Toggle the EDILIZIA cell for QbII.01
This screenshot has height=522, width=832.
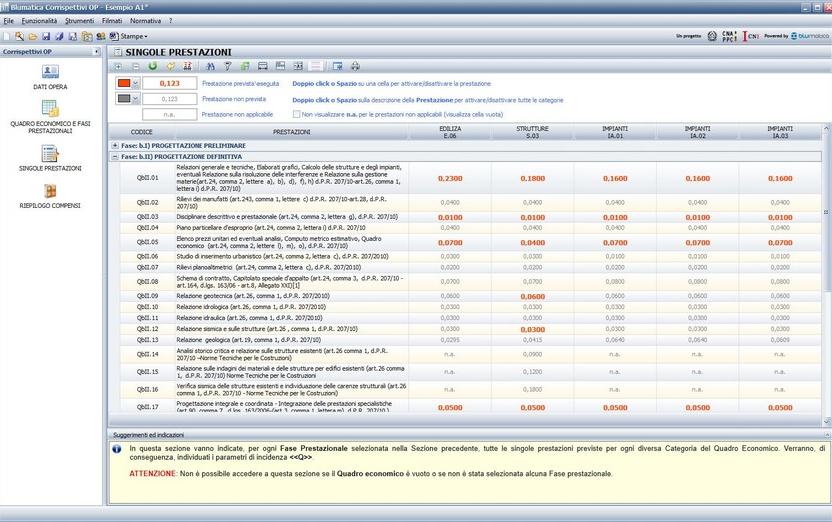pos(449,178)
